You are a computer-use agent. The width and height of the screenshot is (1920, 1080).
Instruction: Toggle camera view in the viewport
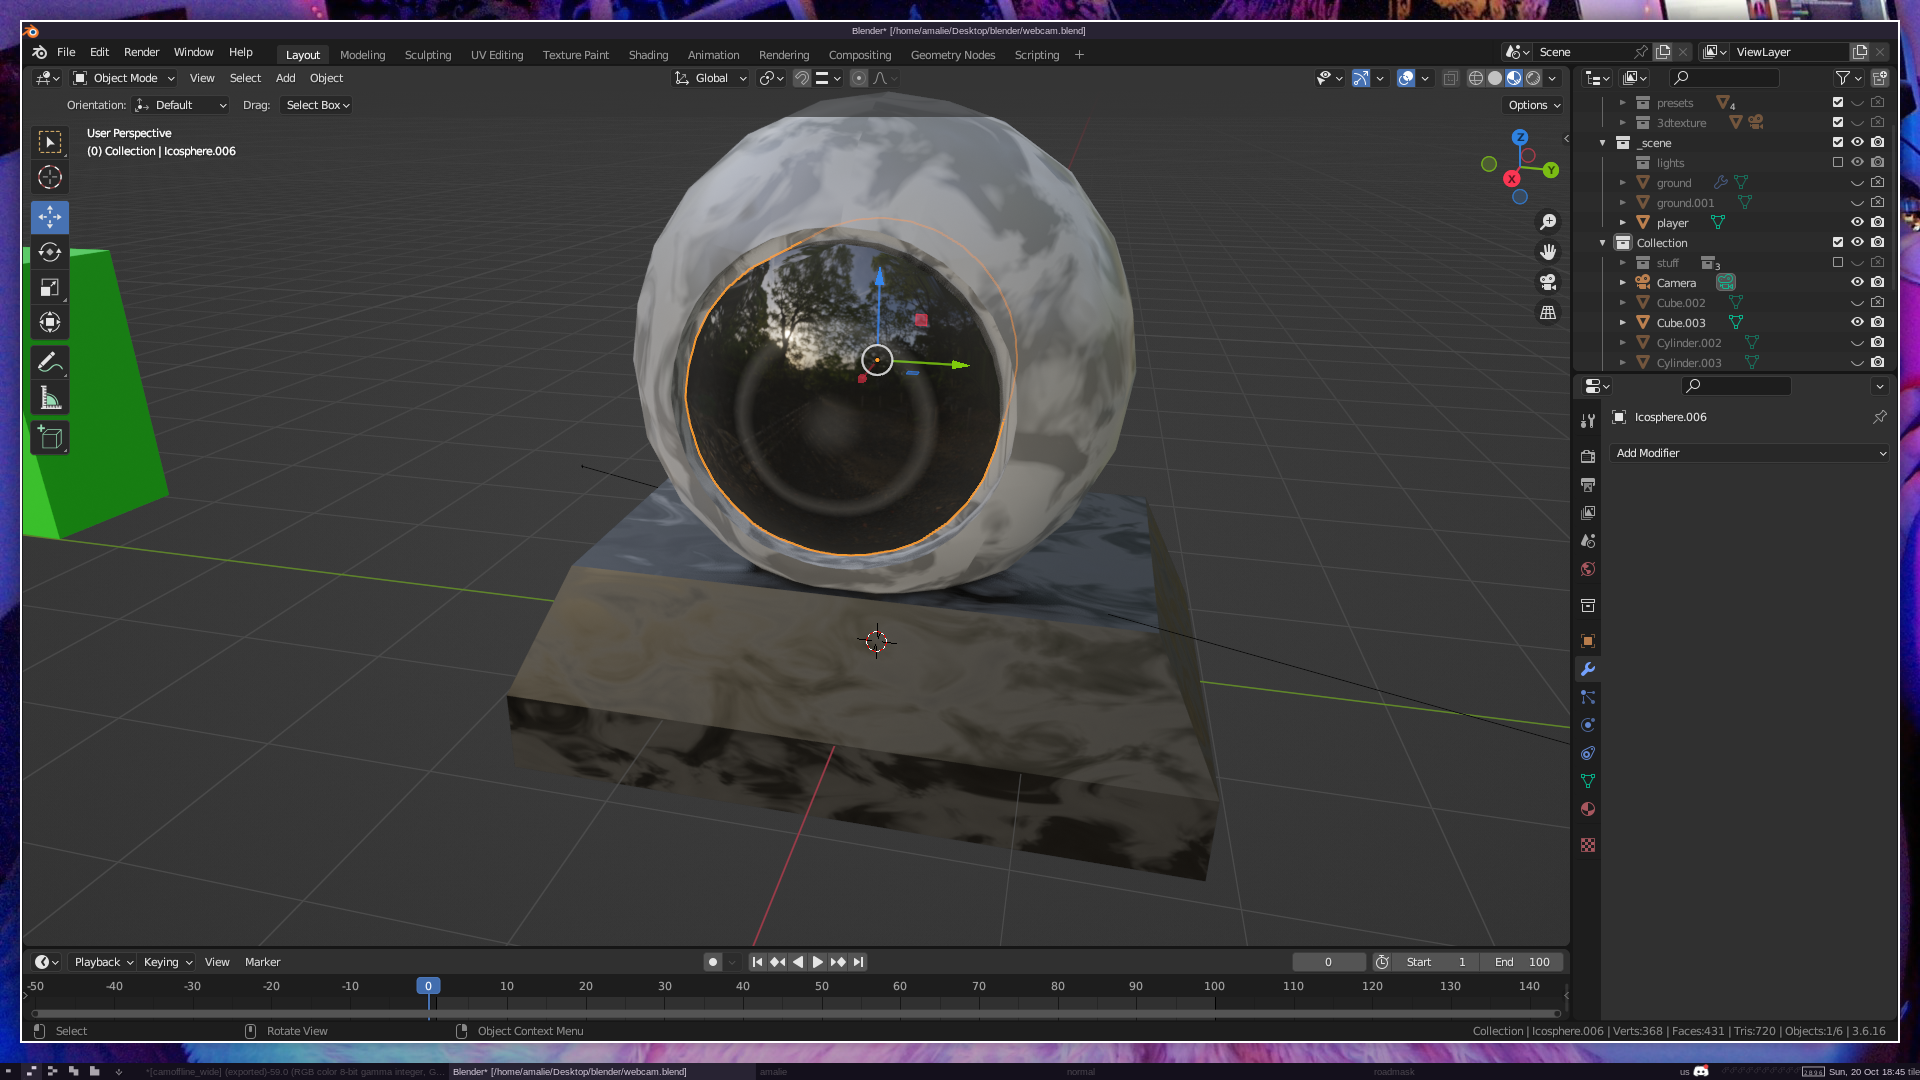[x=1548, y=282]
